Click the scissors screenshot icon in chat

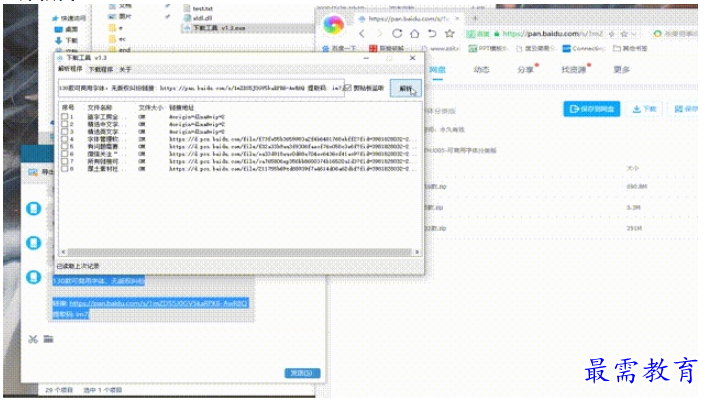click(33, 339)
